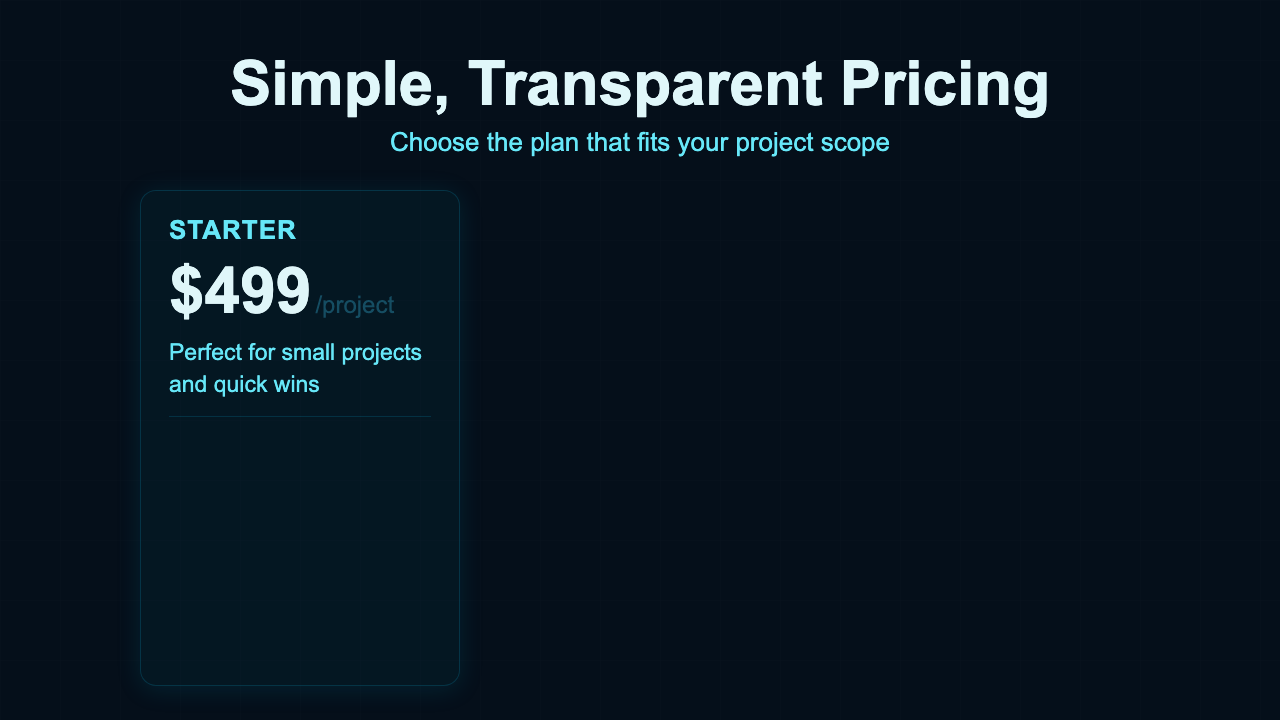Click the $499 price text
Viewport: 1280px width, 720px height.
tap(239, 290)
